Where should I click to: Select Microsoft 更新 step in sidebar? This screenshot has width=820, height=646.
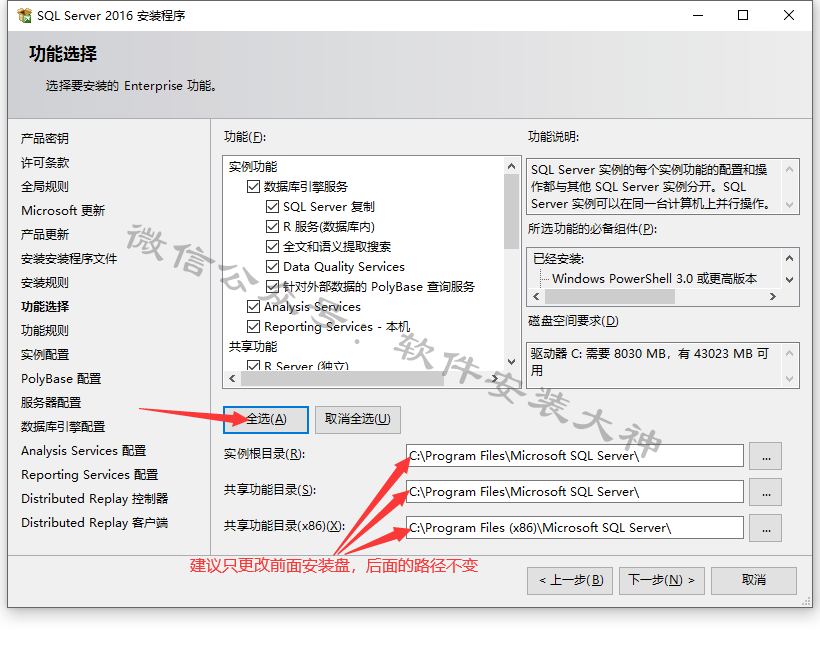coord(63,211)
